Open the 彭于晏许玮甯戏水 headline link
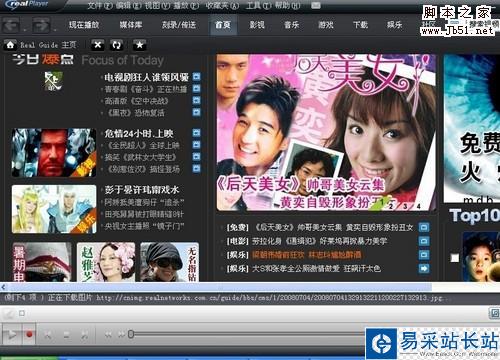Screen dimensions: 500x360 142,190
